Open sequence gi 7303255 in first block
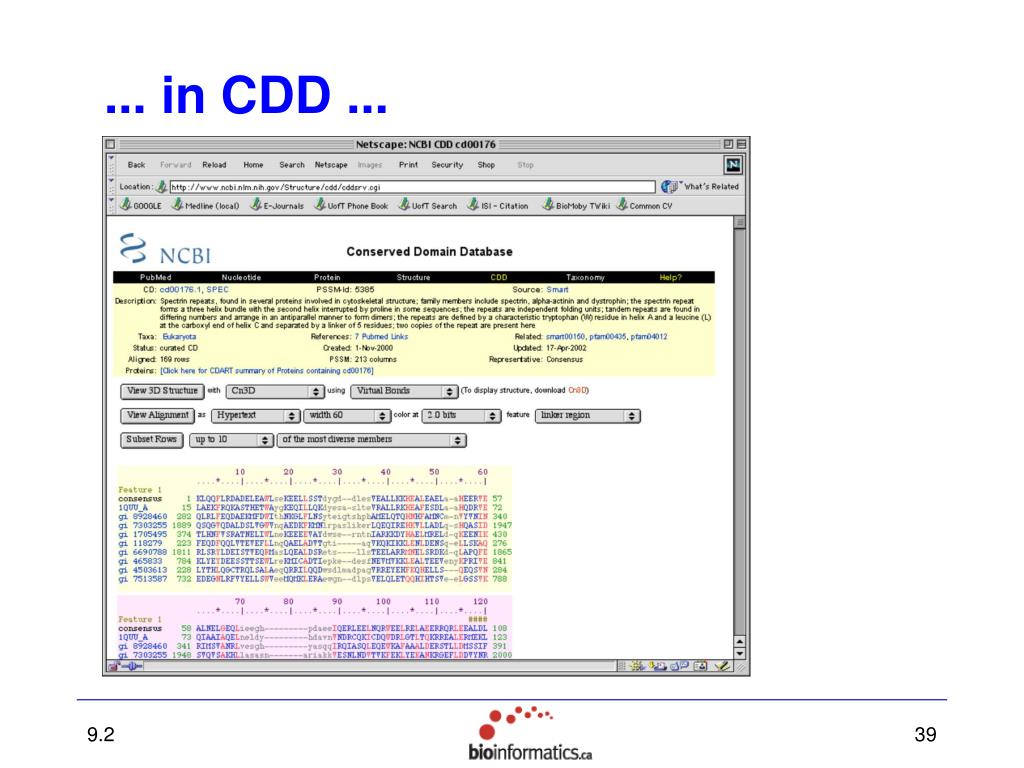This screenshot has width=1024, height=768. coord(142,525)
